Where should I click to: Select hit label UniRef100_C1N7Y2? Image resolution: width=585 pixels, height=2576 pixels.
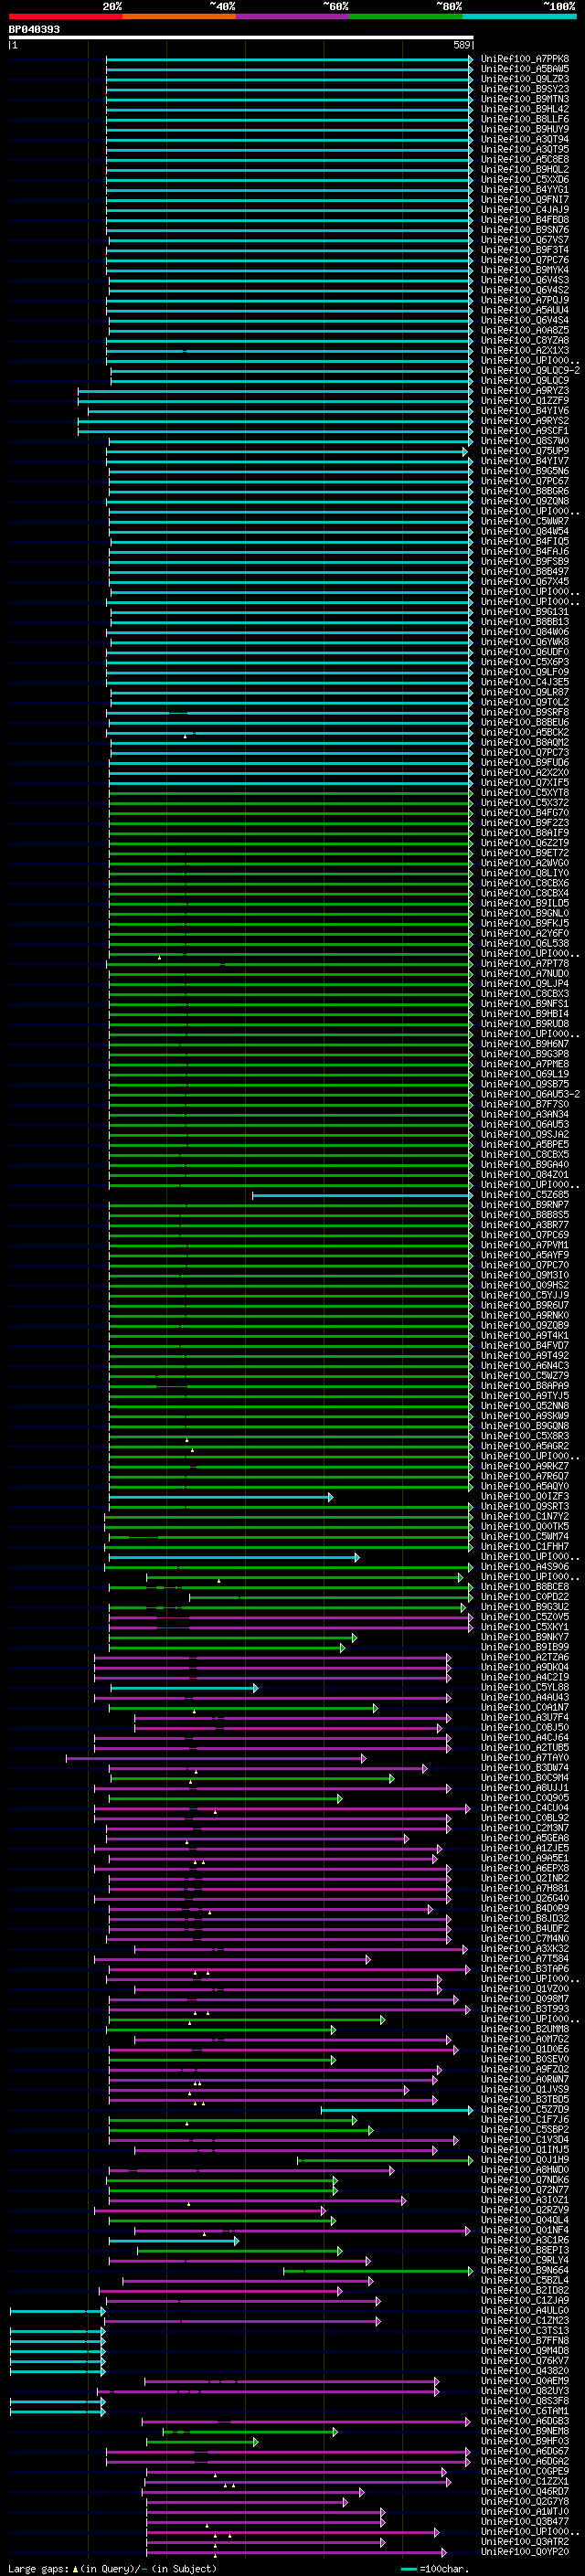[x=524, y=1517]
